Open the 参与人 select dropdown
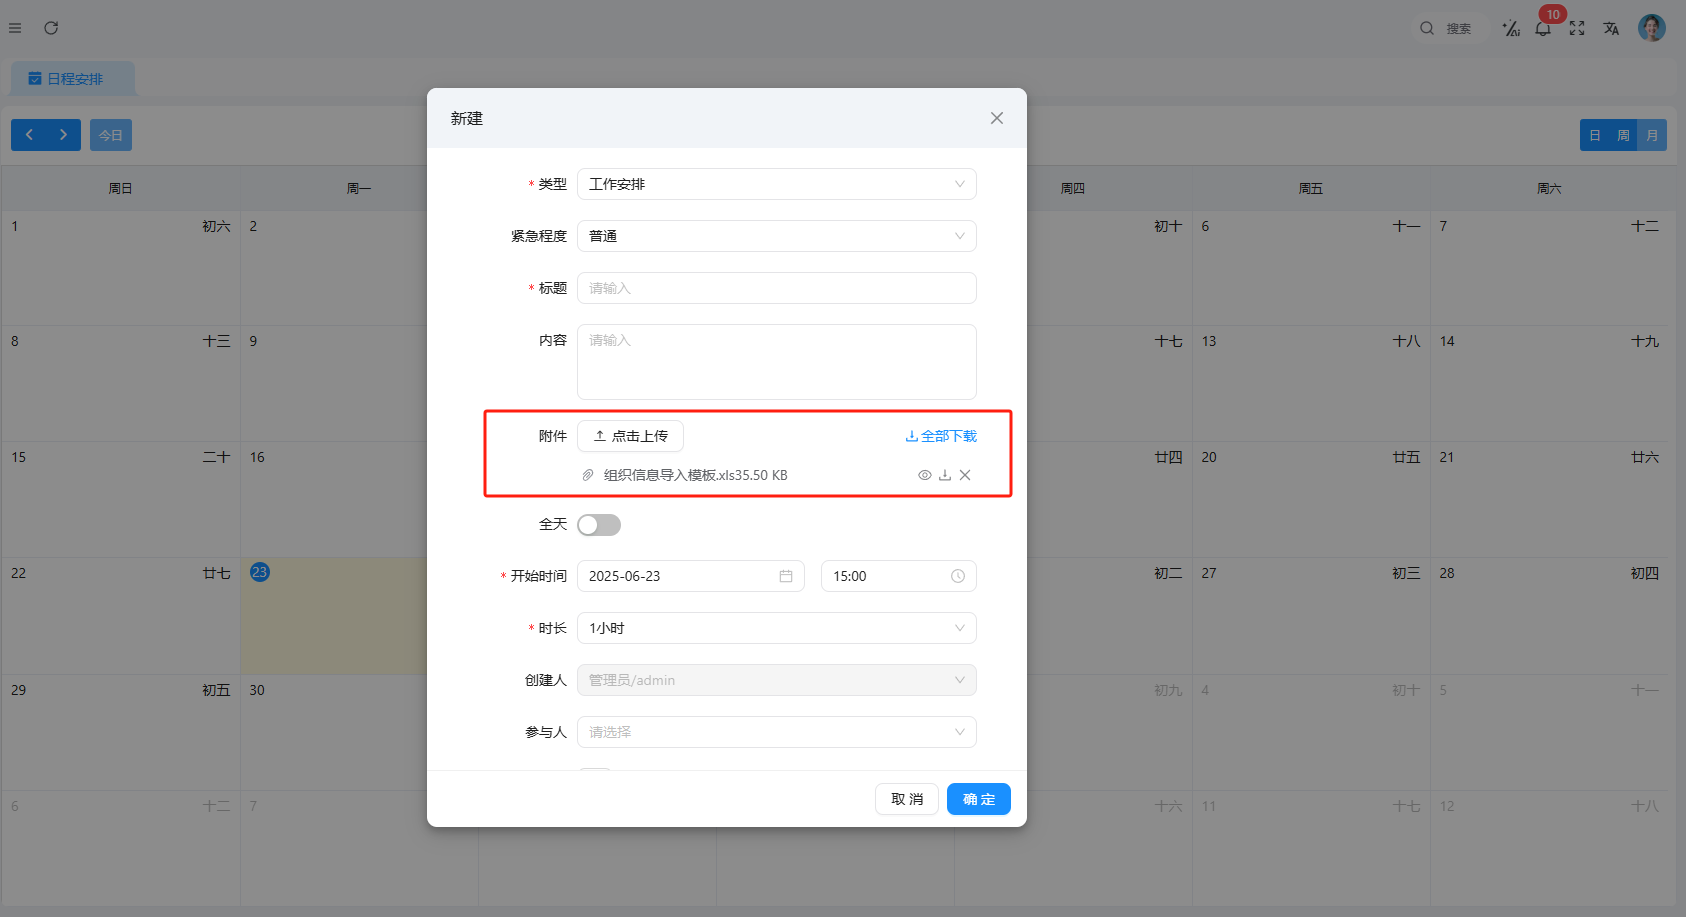Image resolution: width=1686 pixels, height=917 pixels. [777, 732]
